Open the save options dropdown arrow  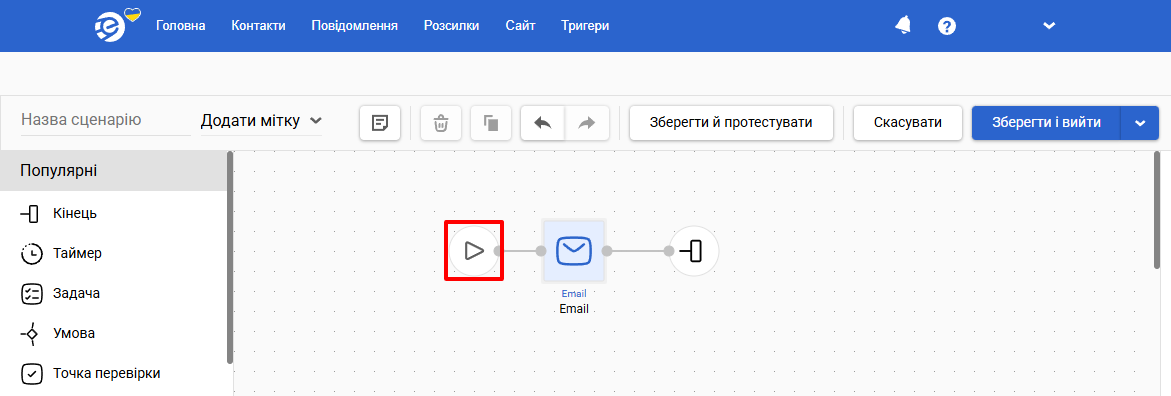[x=1140, y=123]
